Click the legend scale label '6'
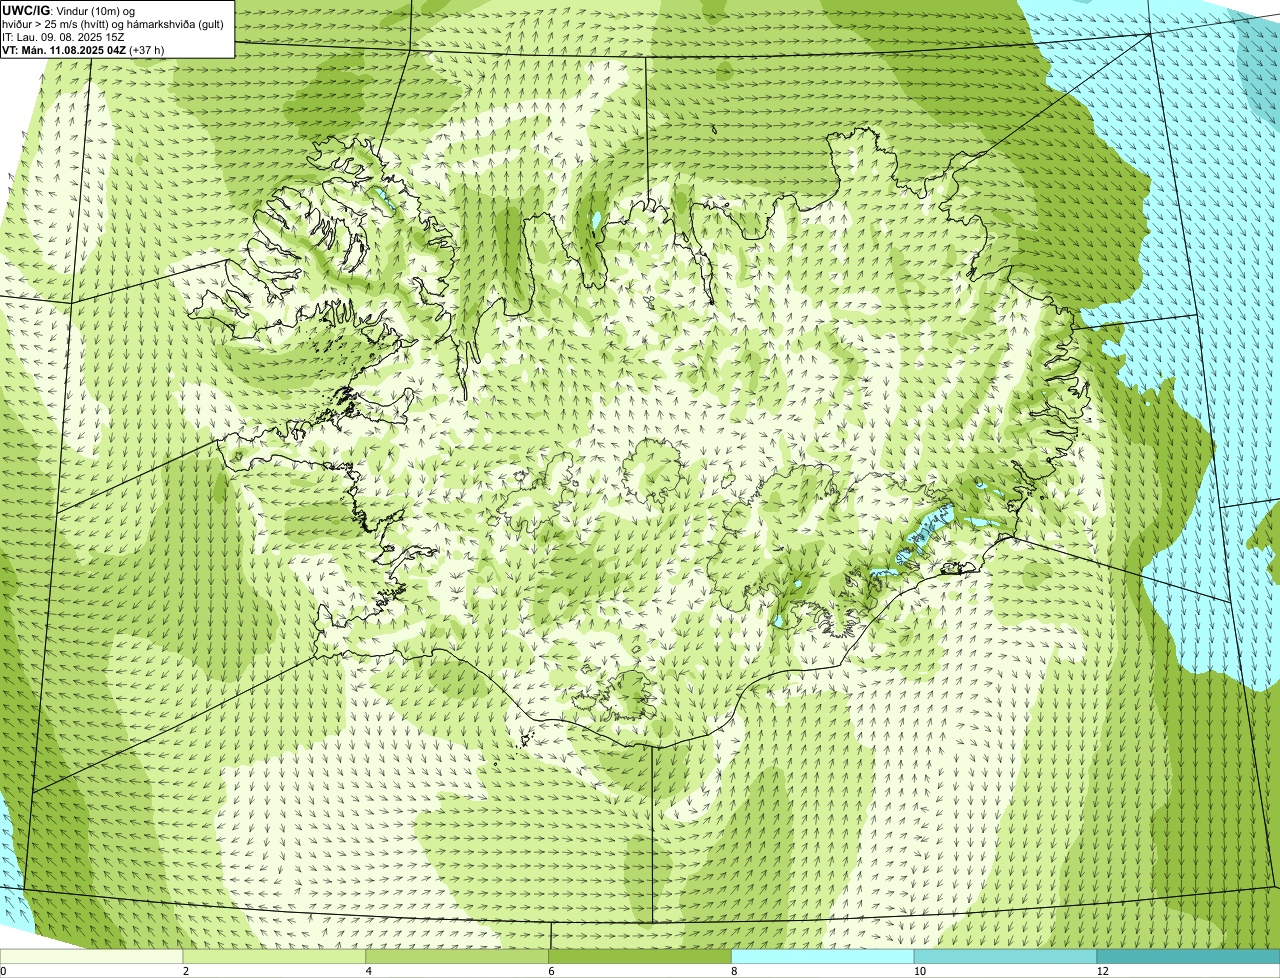 [x=550, y=971]
